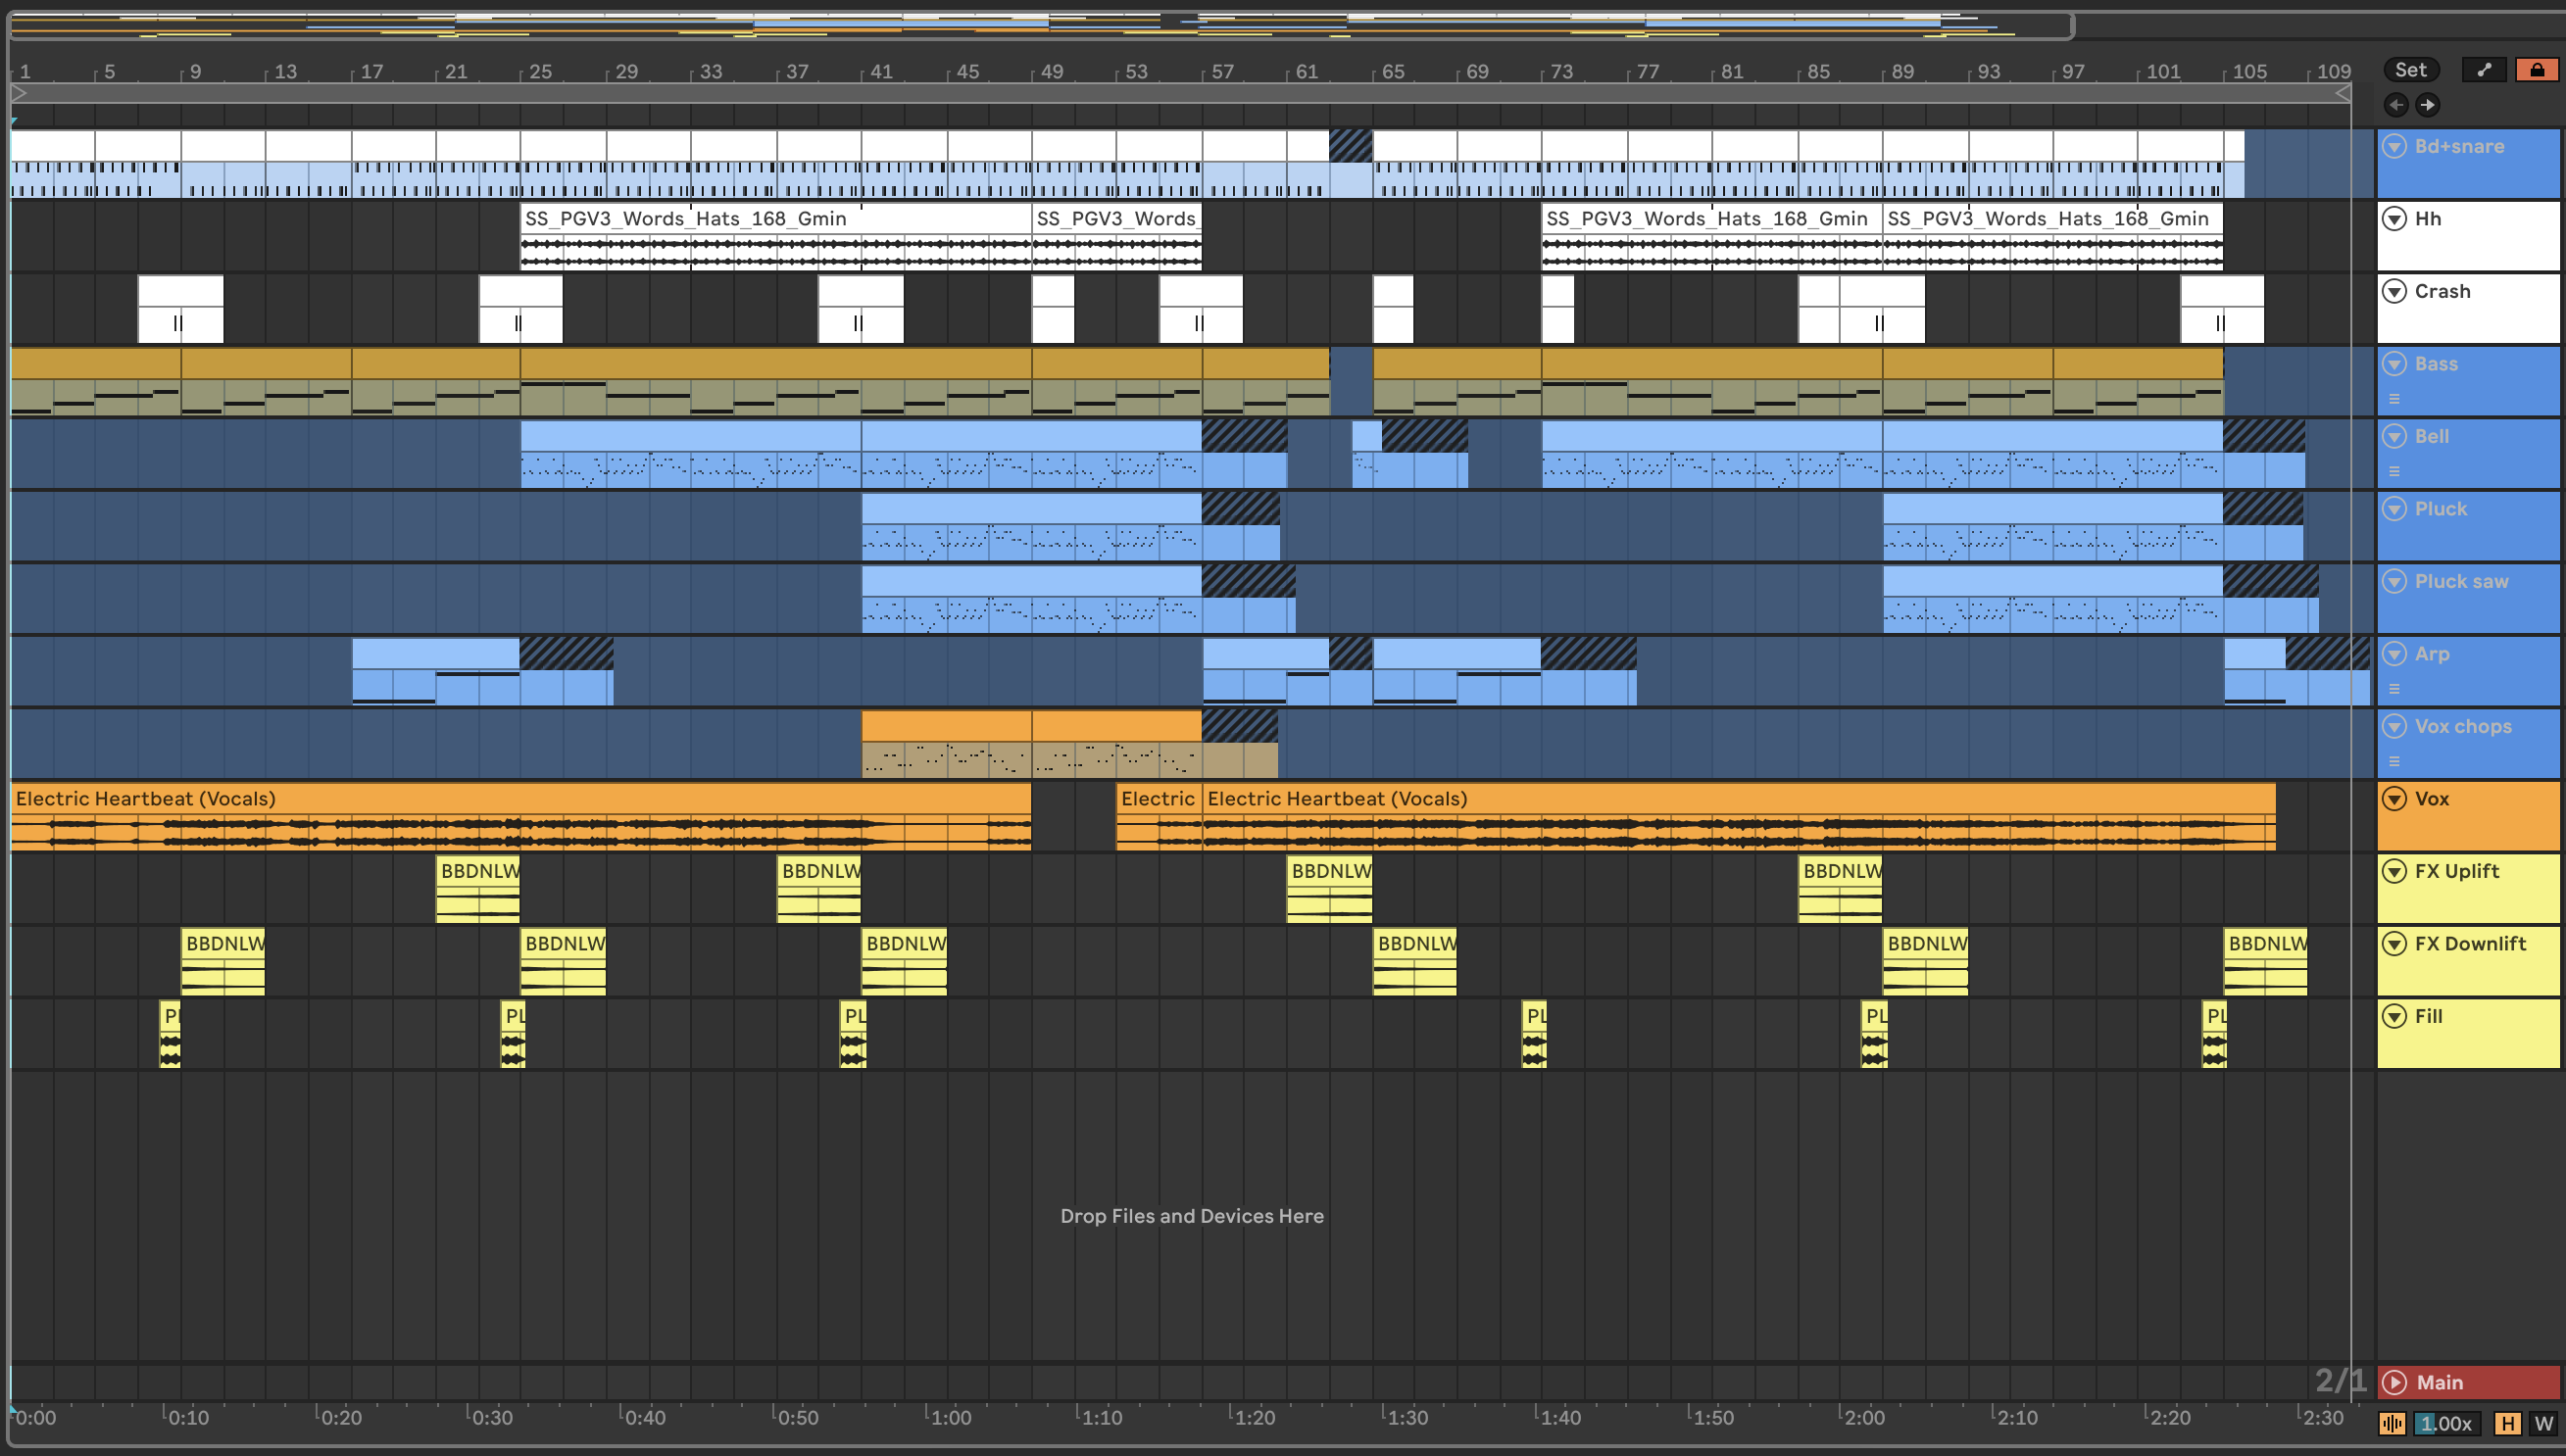The width and height of the screenshot is (2566, 1456).
Task: Unfold the Vox track
Action: [2394, 799]
